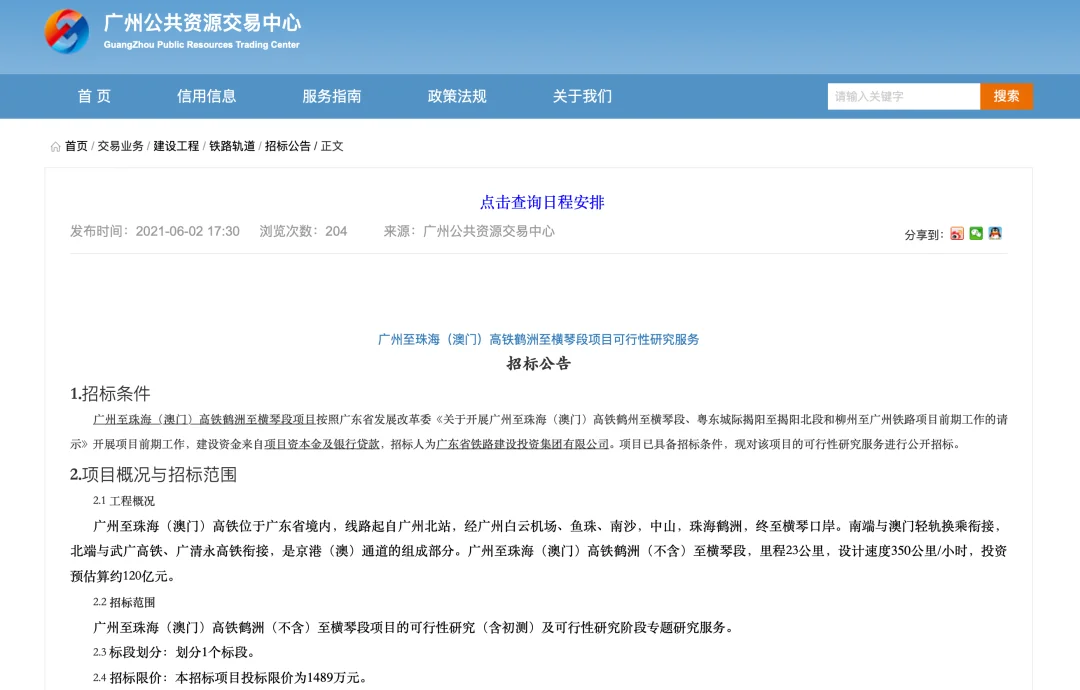Image resolution: width=1080 pixels, height=690 pixels.
Task: Open 建设工程 in the breadcrumb
Action: click(176, 146)
